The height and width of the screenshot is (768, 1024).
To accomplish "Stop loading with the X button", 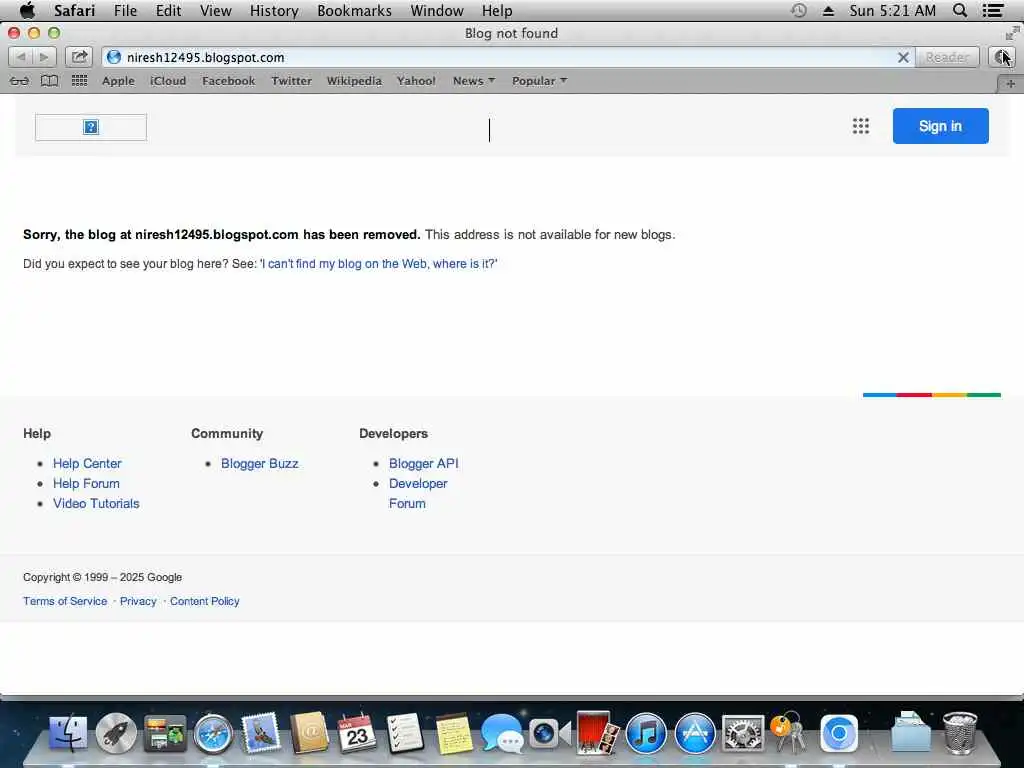I will coord(903,57).
